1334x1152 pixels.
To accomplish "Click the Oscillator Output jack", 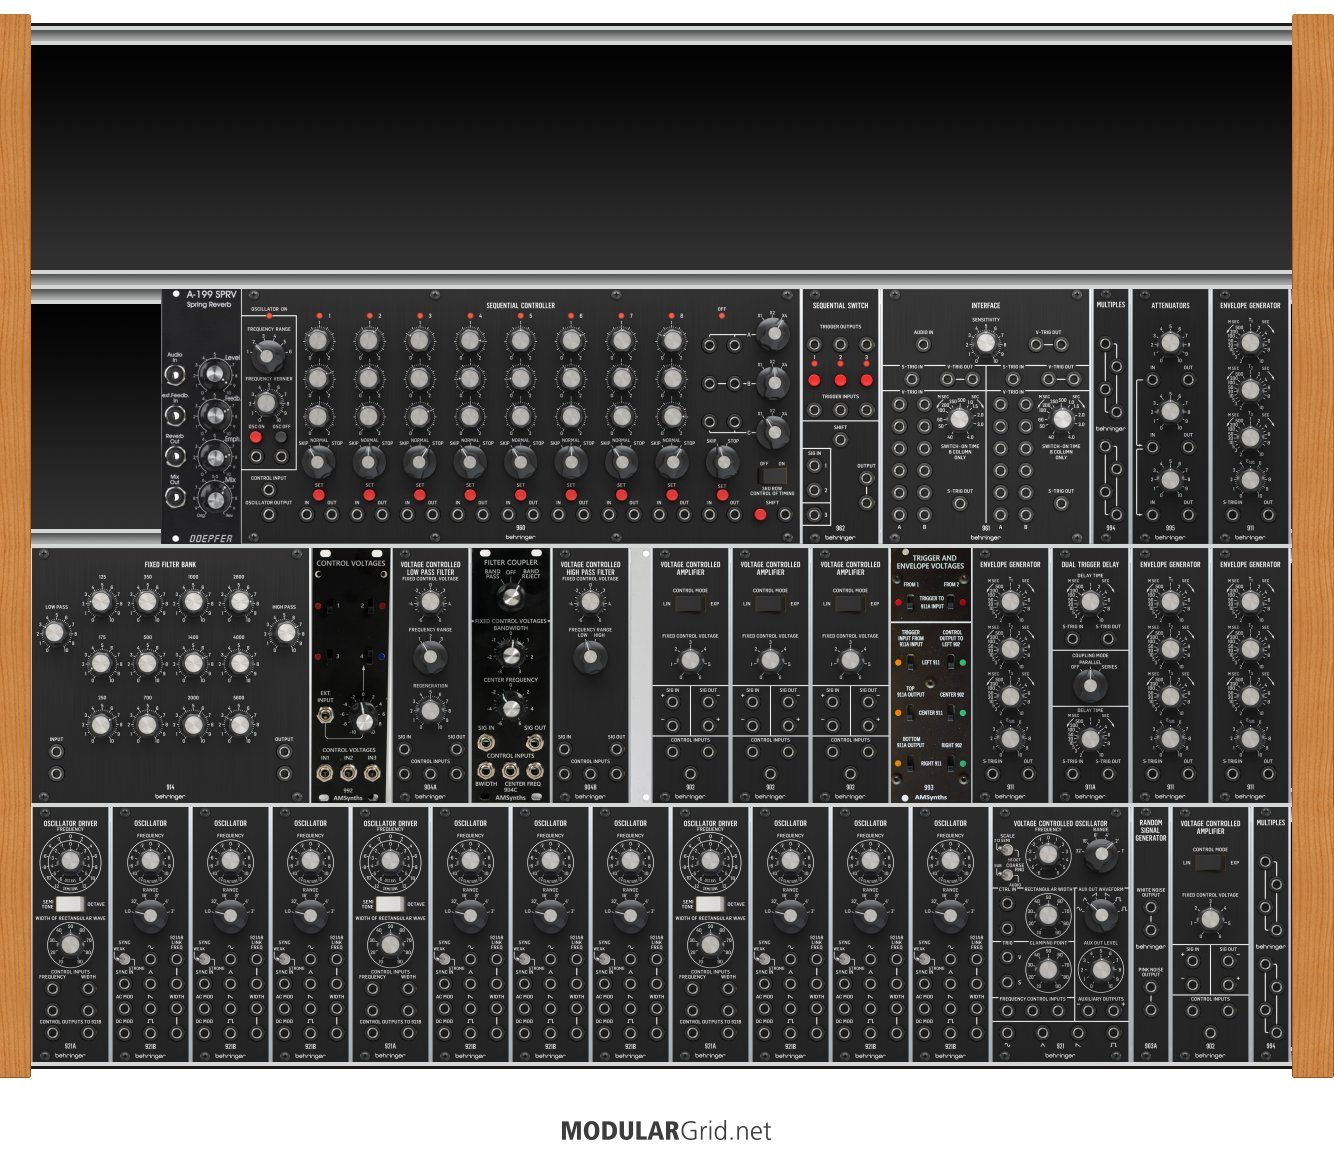I will [x=268, y=514].
